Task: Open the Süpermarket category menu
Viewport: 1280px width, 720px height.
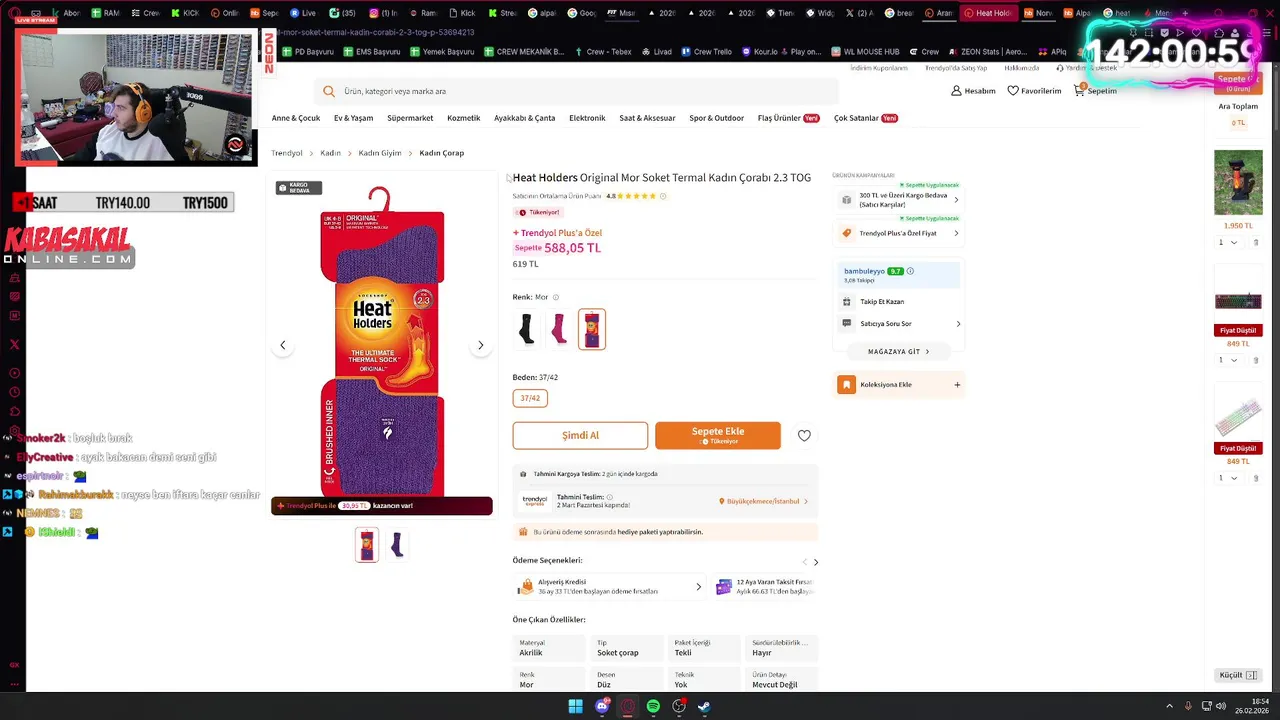Action: tap(410, 118)
